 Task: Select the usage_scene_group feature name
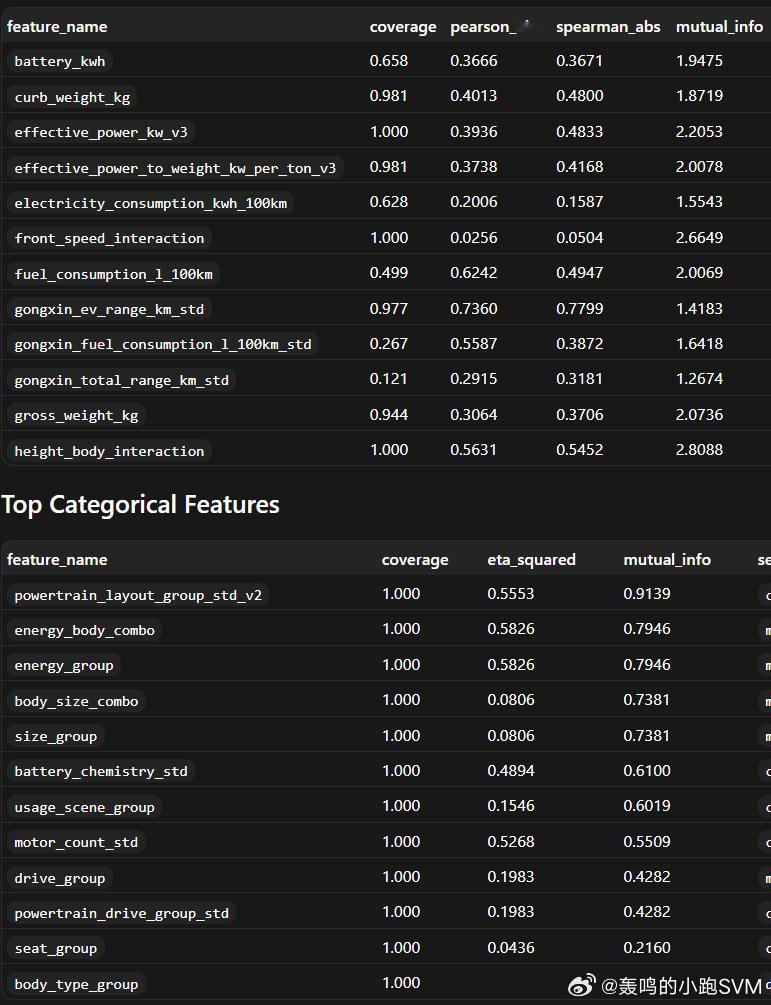85,808
